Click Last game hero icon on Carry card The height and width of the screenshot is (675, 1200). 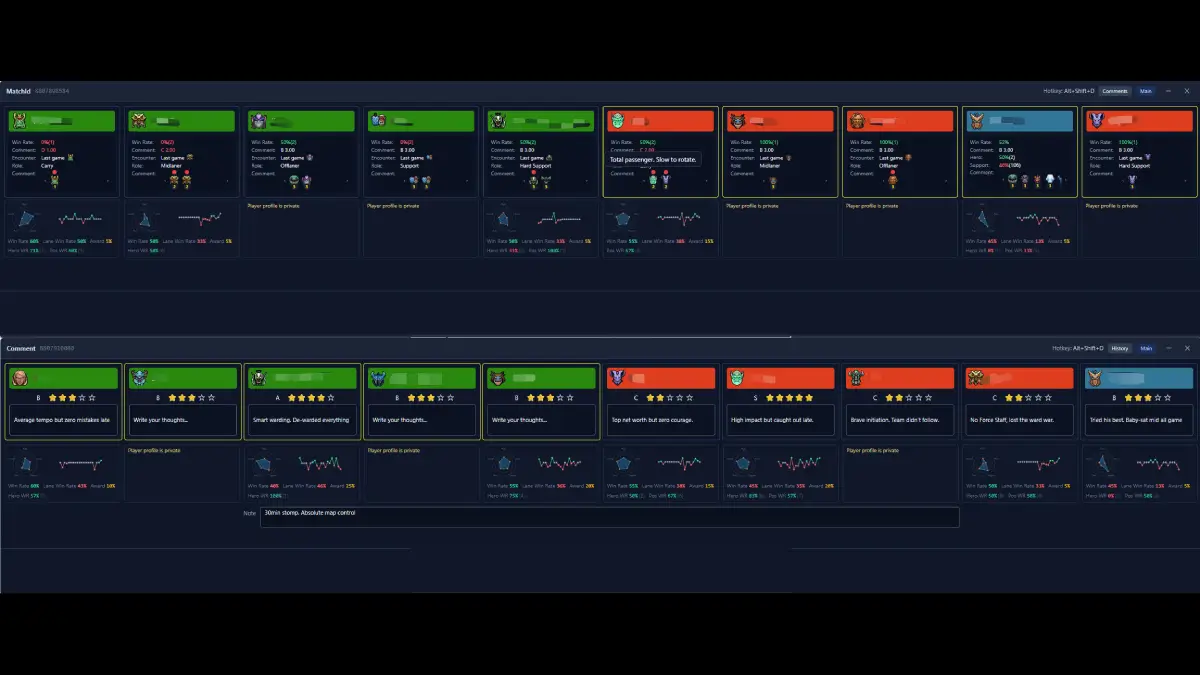(70, 157)
